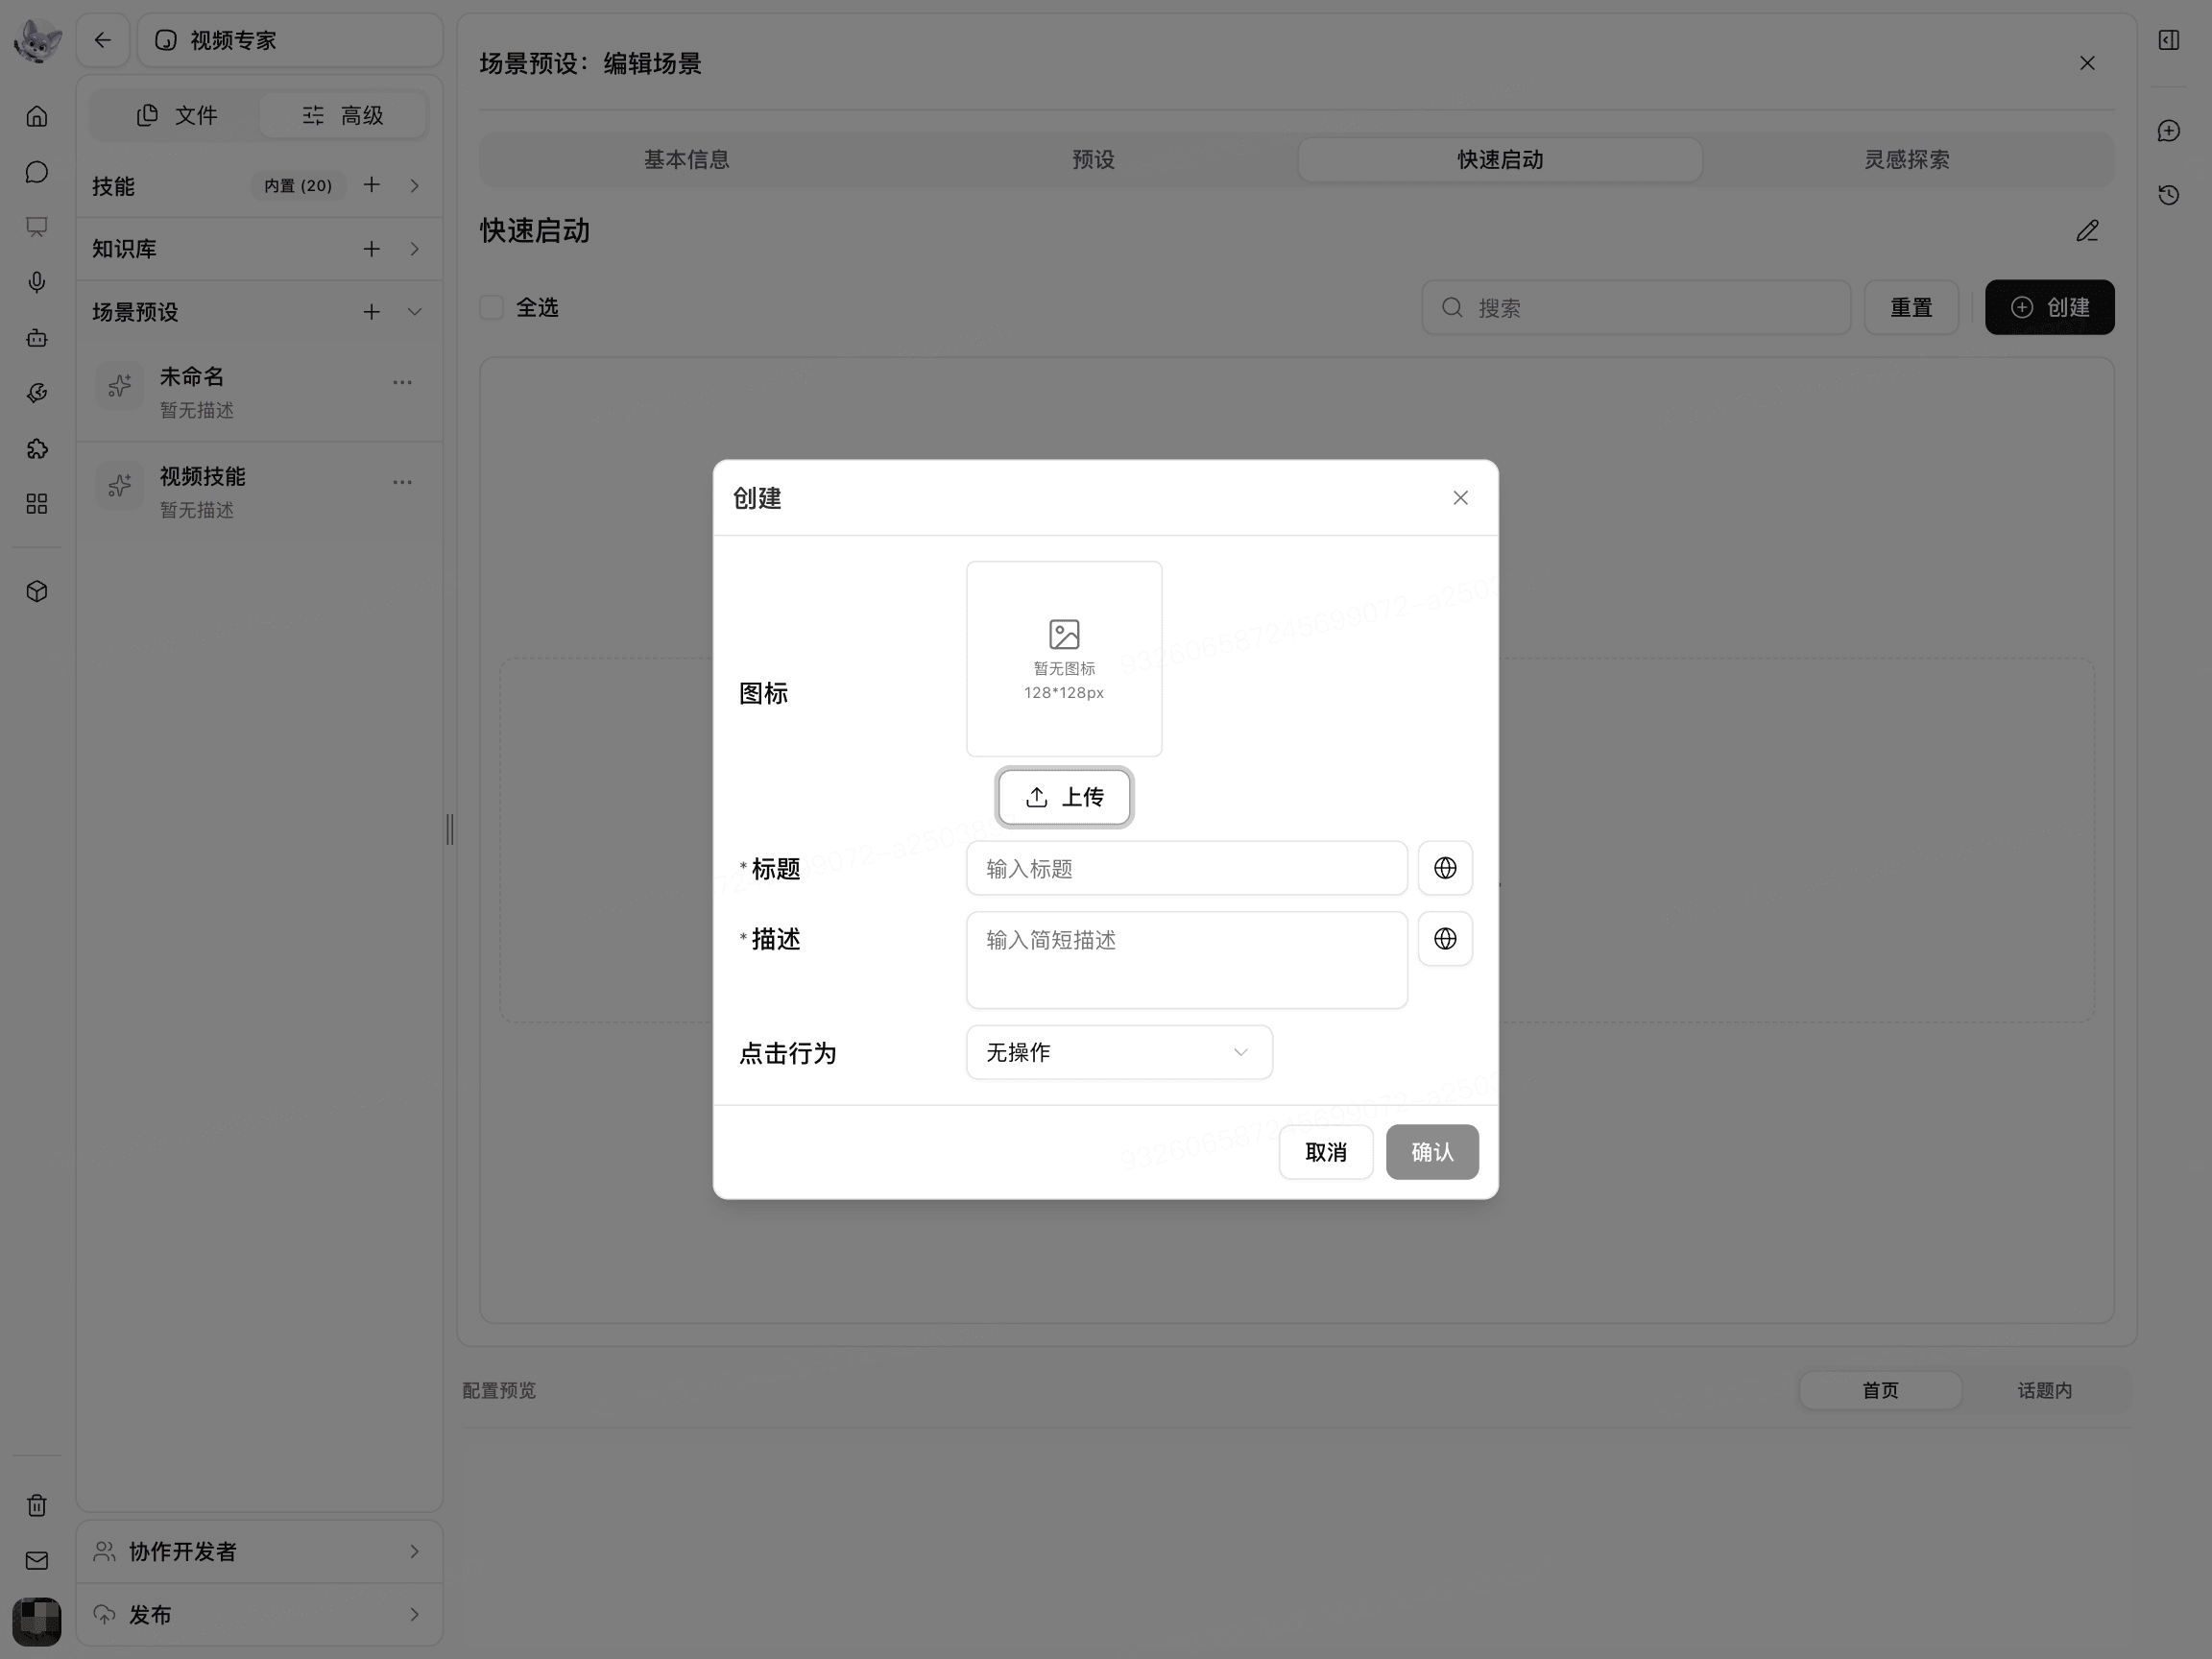Open the four-squares apps grid icon
Image resolution: width=2212 pixels, height=1659 pixels.
coord(37,504)
